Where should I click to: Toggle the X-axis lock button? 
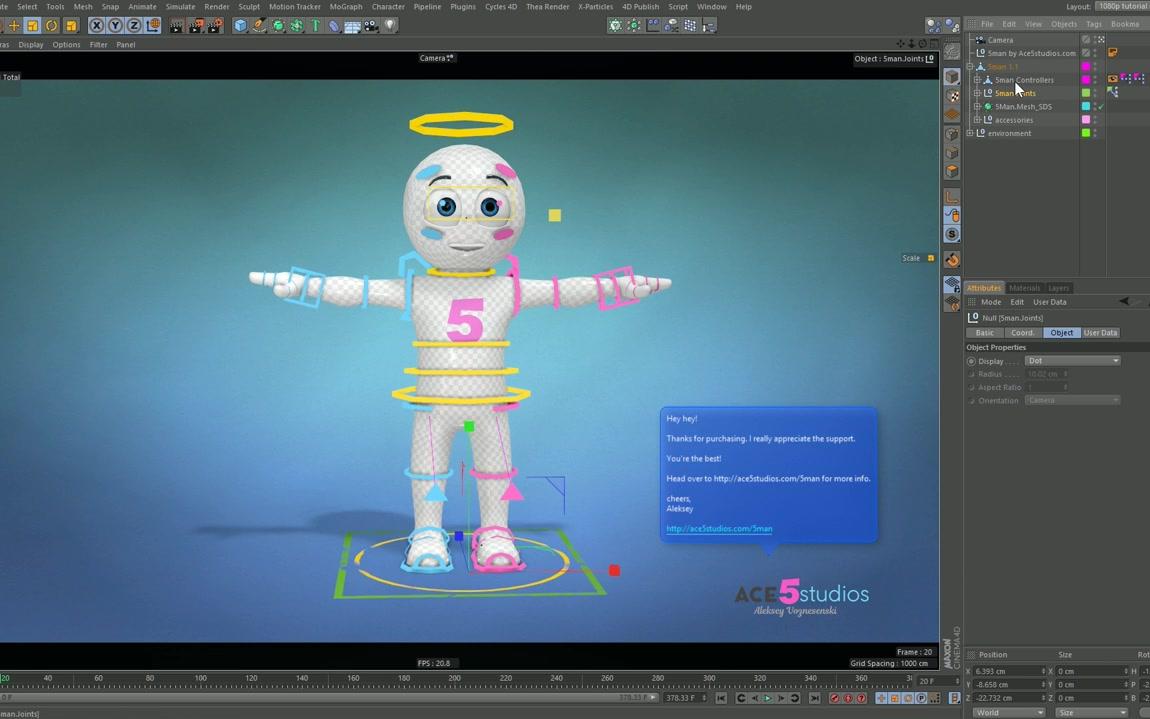95,25
